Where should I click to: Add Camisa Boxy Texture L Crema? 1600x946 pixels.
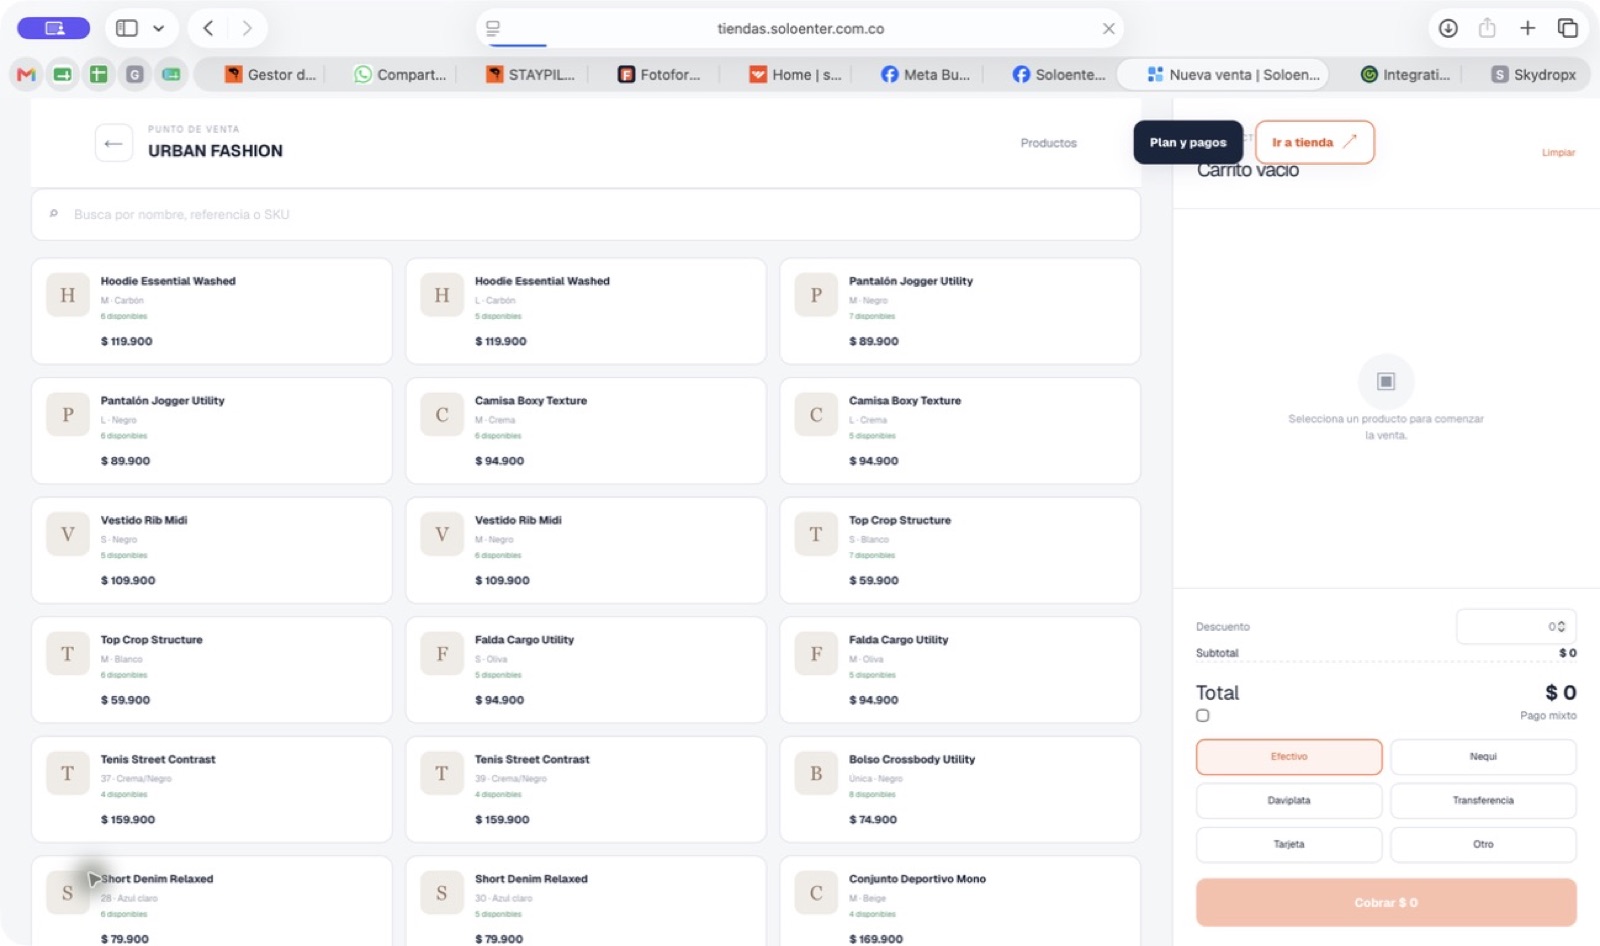960,431
